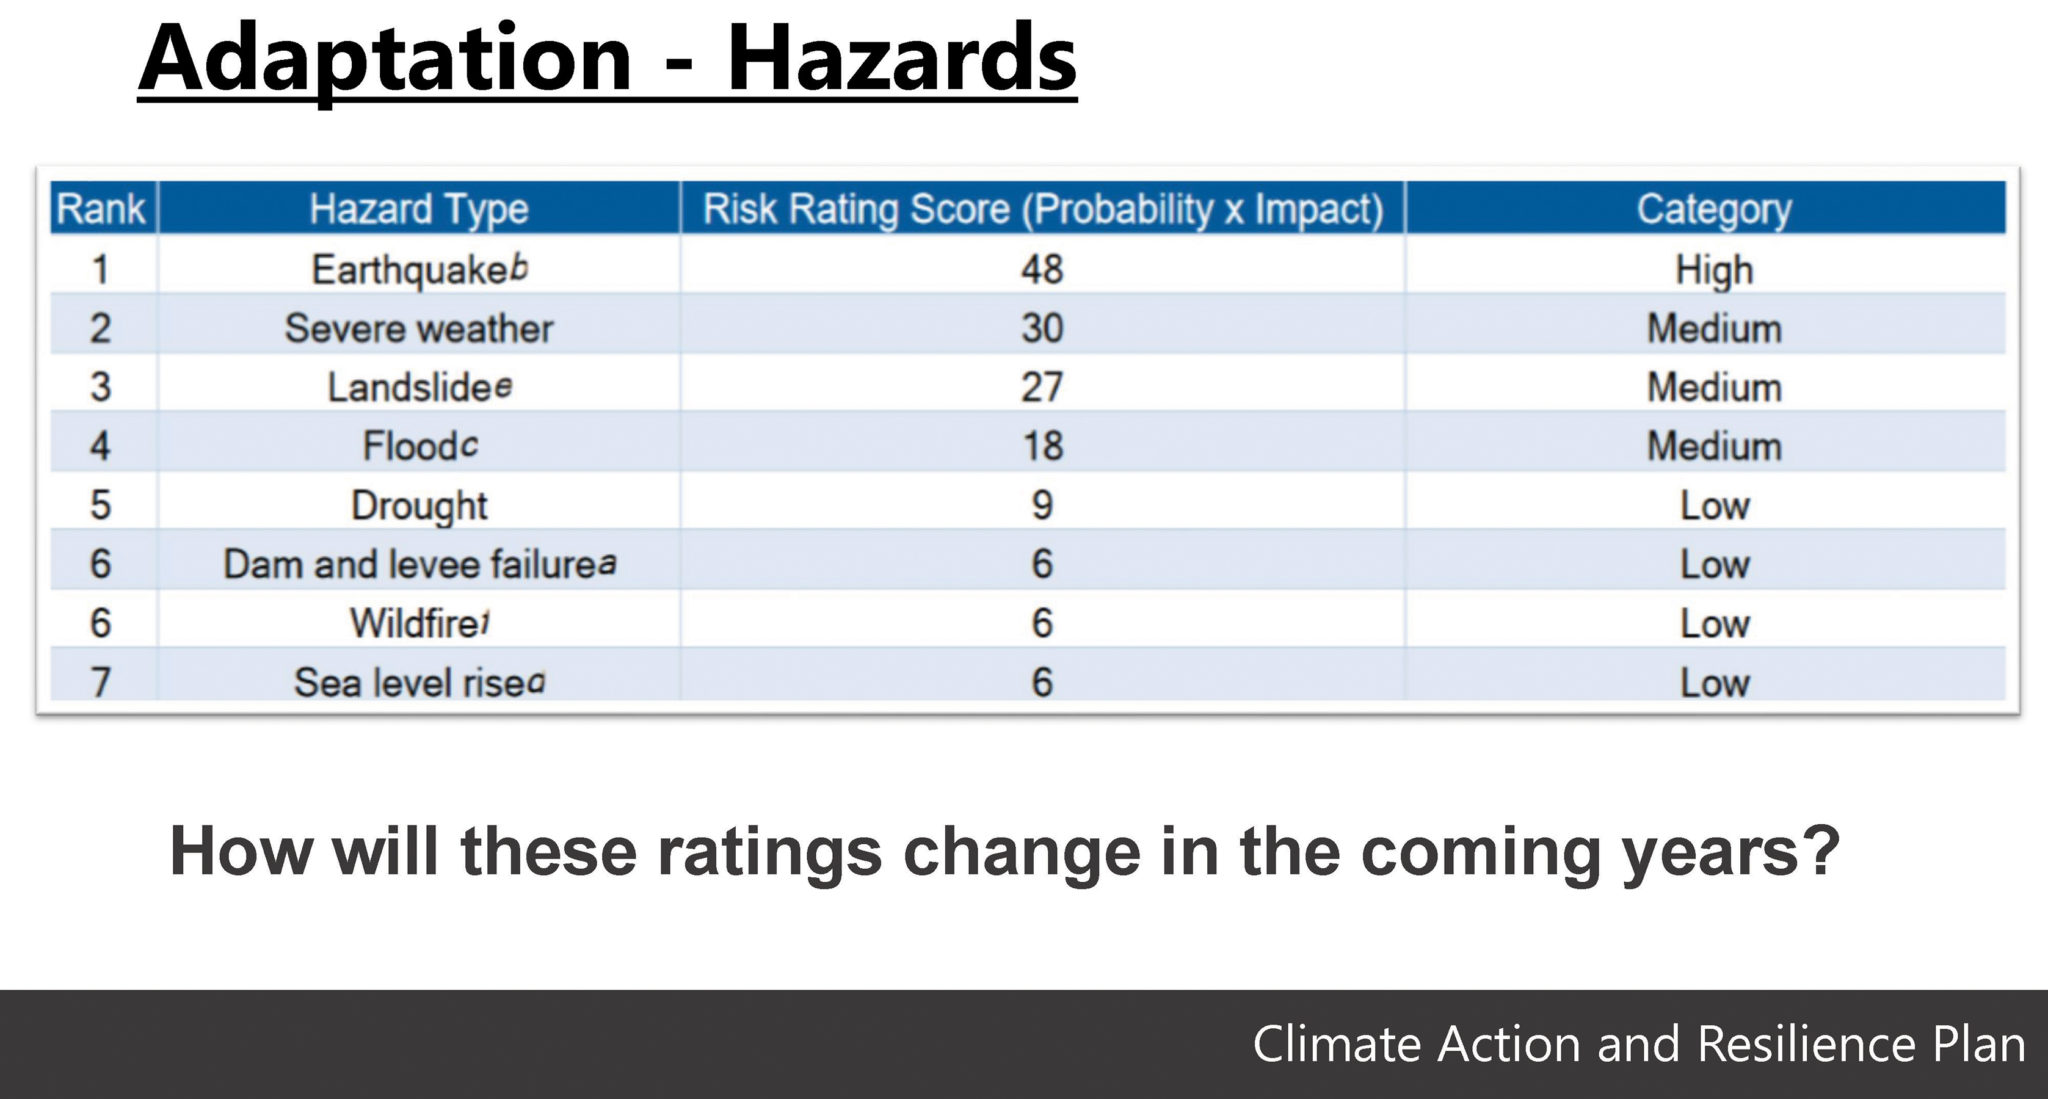Click the Drought risk score of 9
This screenshot has height=1099, width=2048.
point(1042,505)
